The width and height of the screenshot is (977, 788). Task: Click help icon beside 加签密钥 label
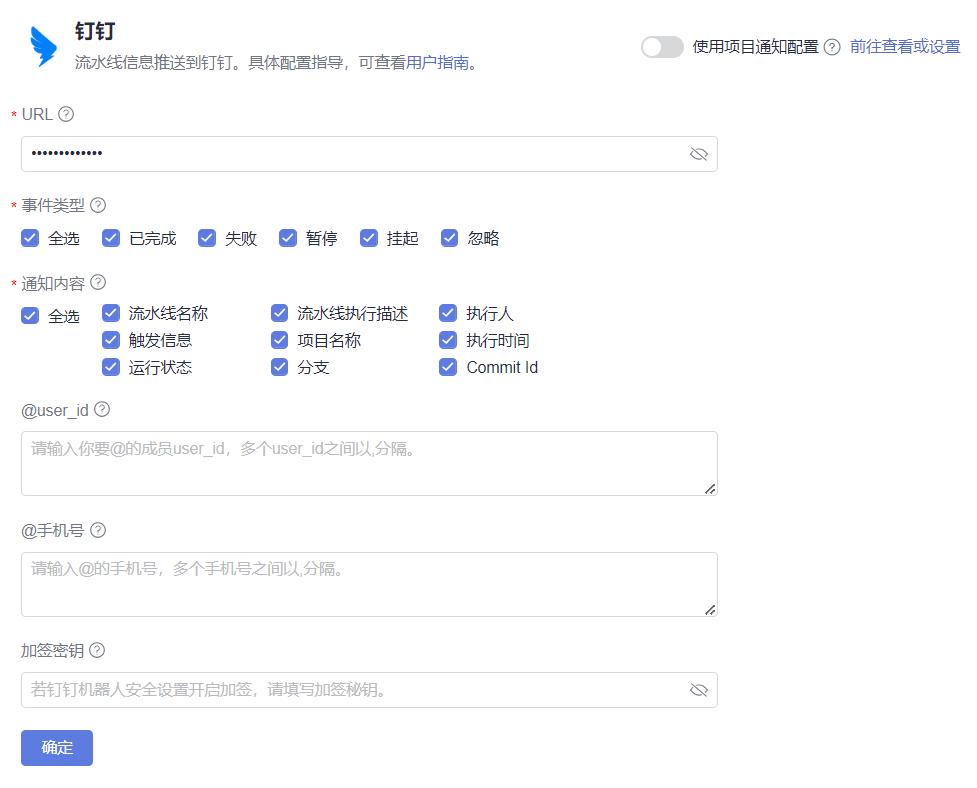click(x=97, y=650)
